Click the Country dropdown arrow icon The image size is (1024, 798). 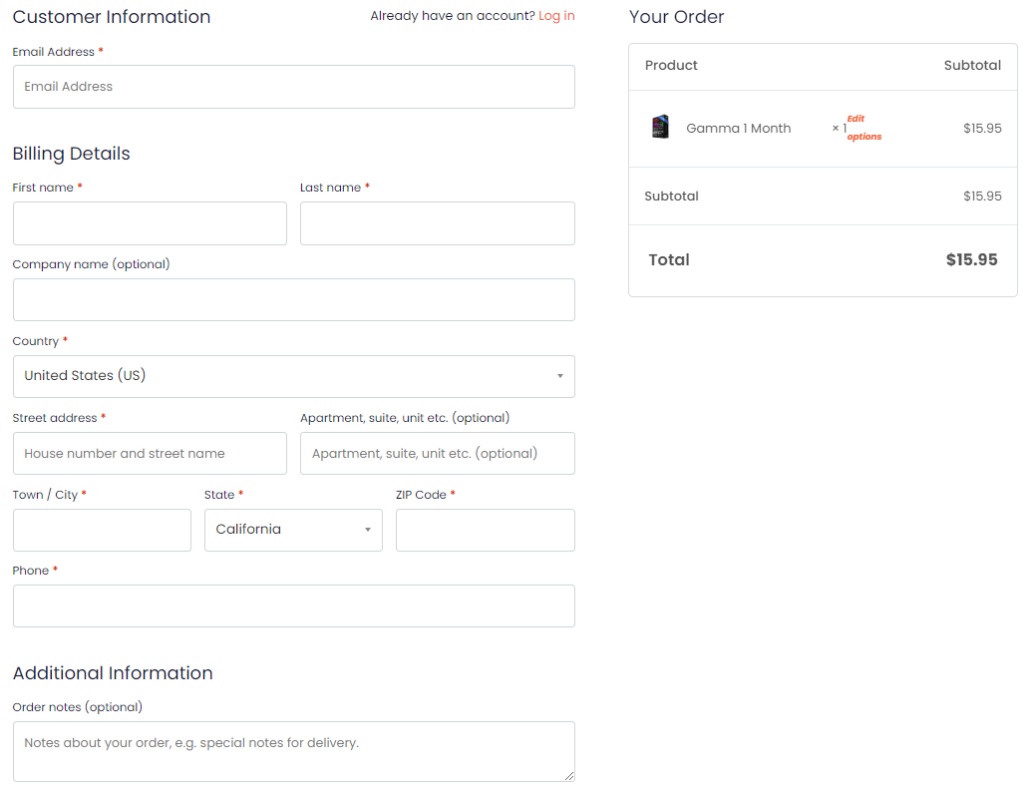[559, 377]
